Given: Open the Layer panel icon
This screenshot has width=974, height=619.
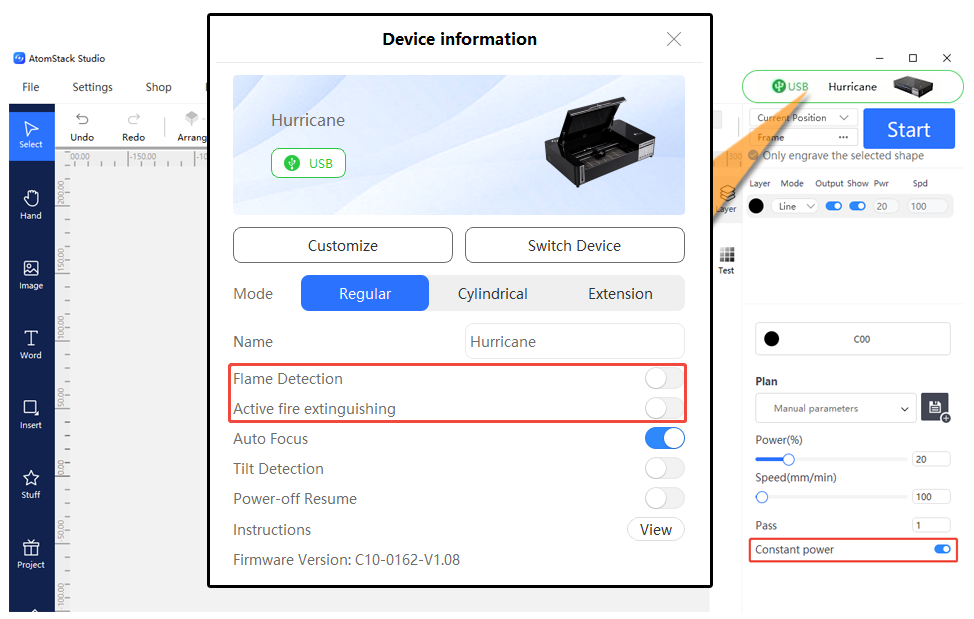Looking at the screenshot, I should [727, 198].
